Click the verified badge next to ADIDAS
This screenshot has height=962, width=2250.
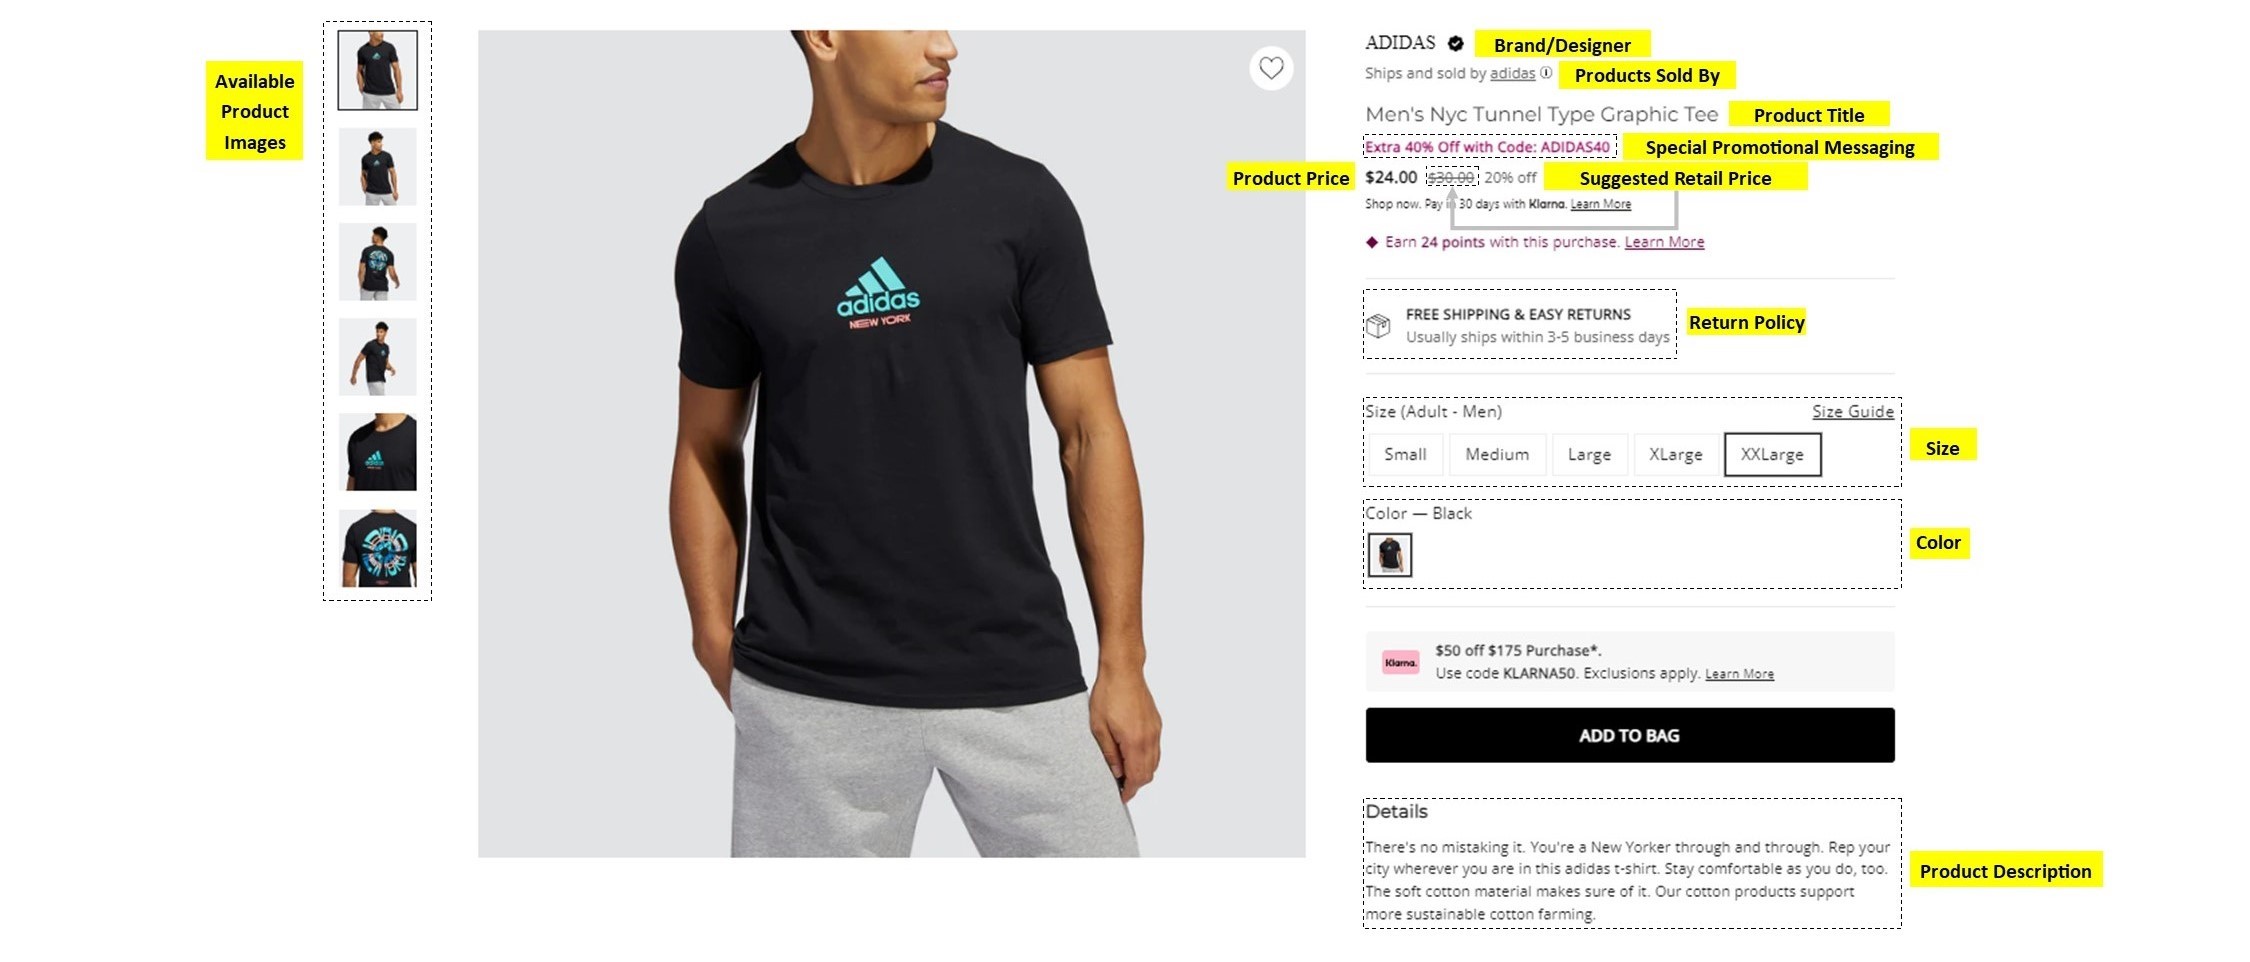click(x=1456, y=43)
